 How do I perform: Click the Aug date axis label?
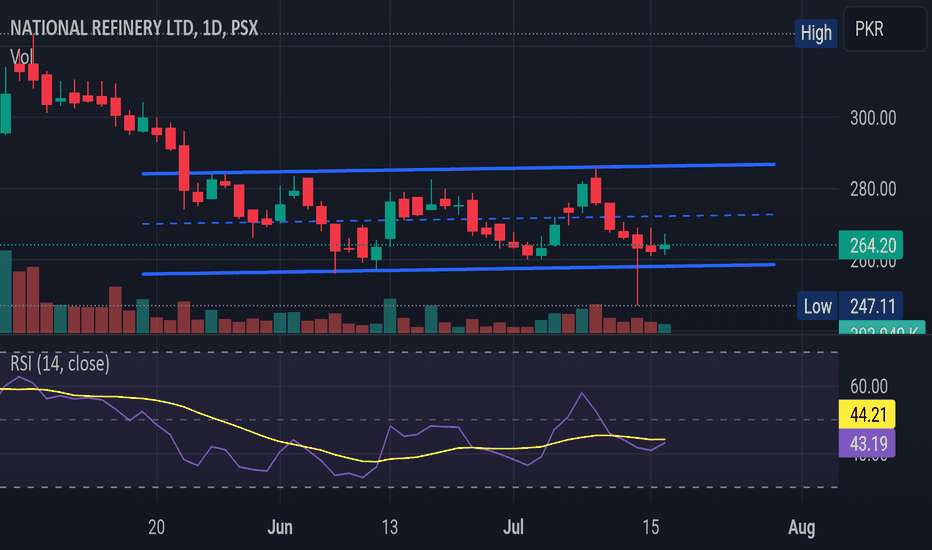point(801,527)
